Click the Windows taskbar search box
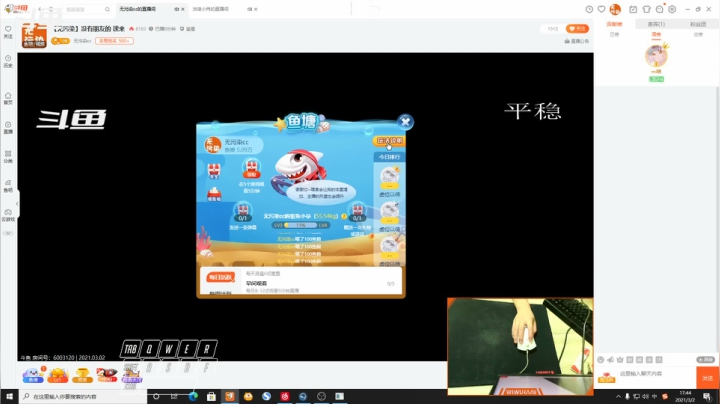Screen dimensions: 720x404 (83, 396)
